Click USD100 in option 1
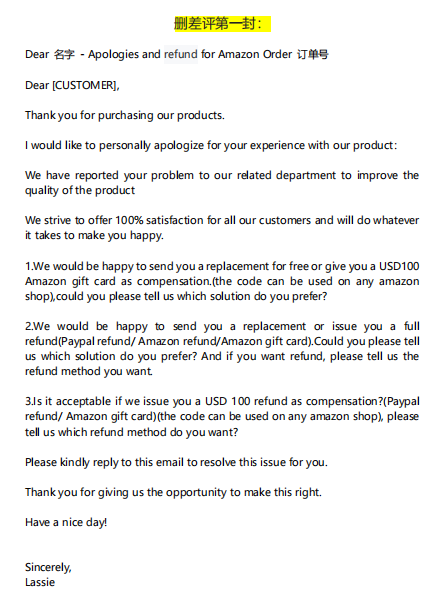Viewport: 446px width, 609px height. coord(399,266)
